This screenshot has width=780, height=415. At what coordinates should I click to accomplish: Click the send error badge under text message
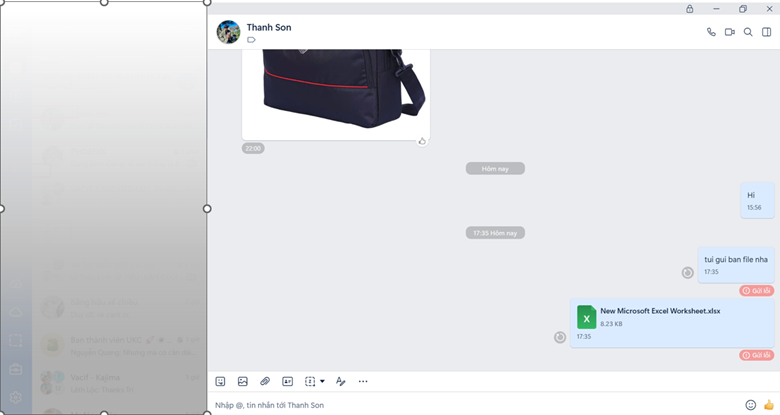tap(757, 290)
